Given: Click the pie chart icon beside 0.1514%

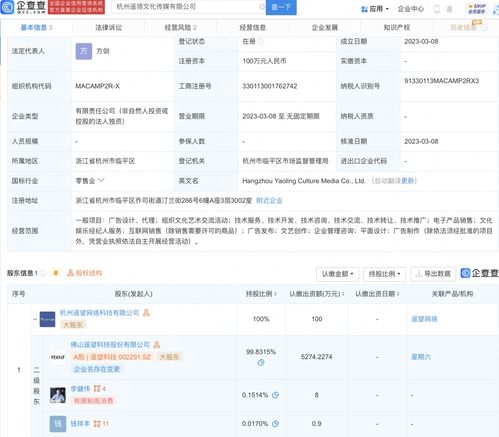Looking at the screenshot, I should click(275, 395).
